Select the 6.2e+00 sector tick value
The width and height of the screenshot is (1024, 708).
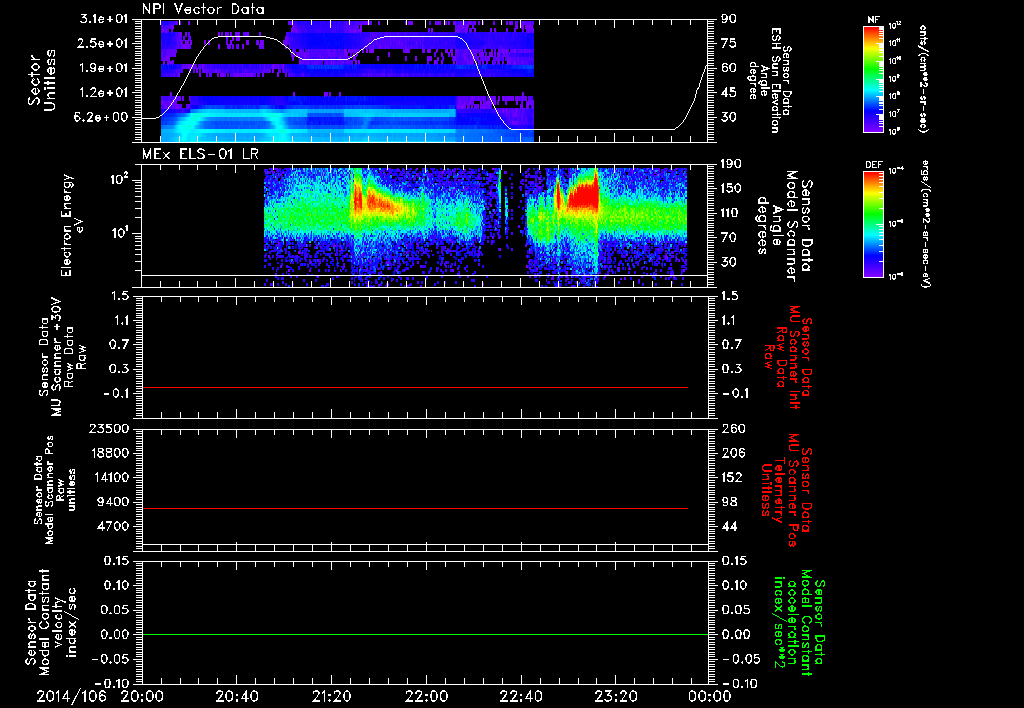click(x=104, y=118)
